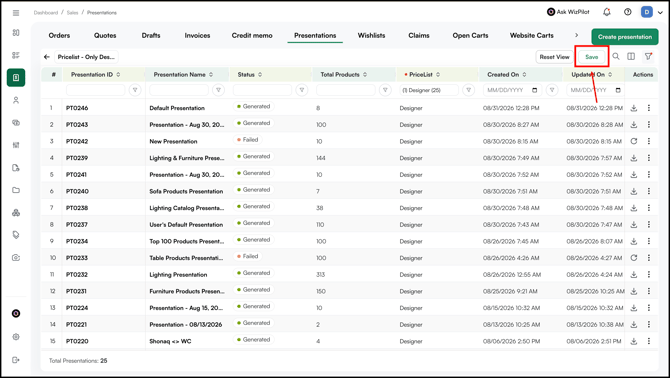Image resolution: width=670 pixels, height=378 pixels.
Task: Open the notifications bell
Action: click(x=606, y=12)
